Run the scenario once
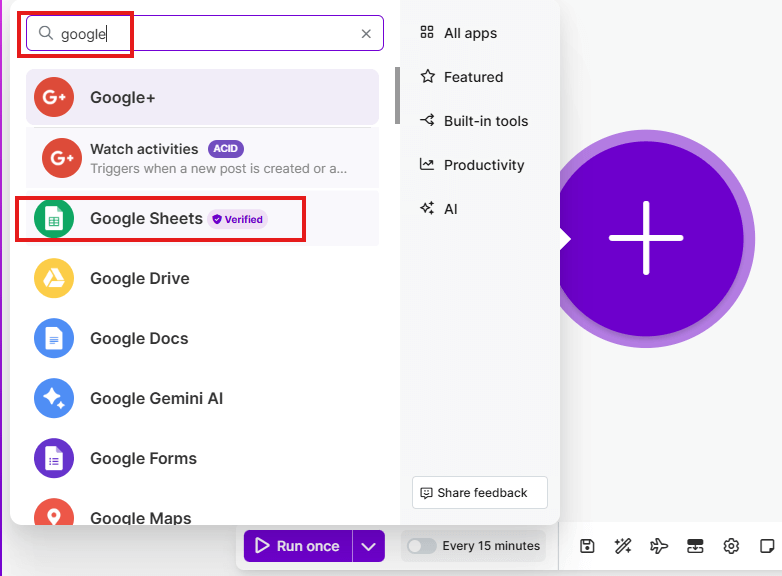Viewport: 782px width, 576px height. [x=298, y=546]
